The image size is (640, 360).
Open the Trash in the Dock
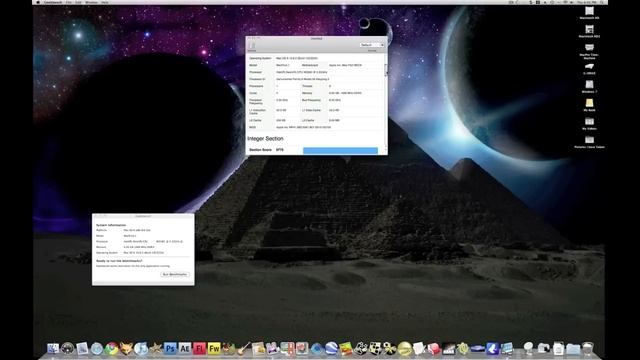point(588,348)
